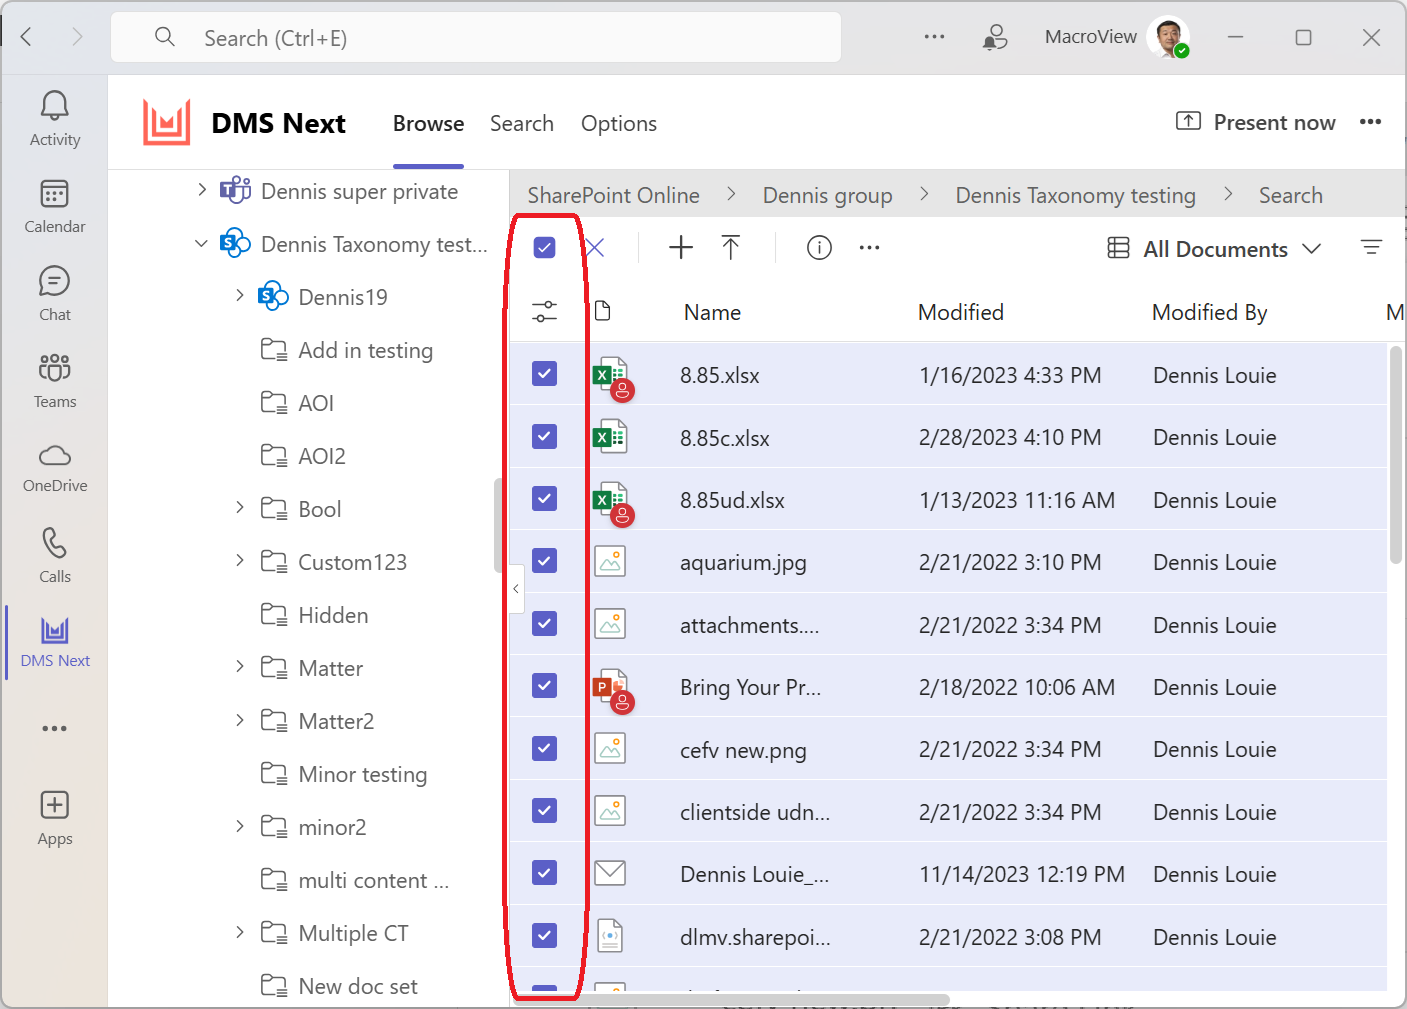Uncheck the attachments row checkbox

(x=544, y=623)
